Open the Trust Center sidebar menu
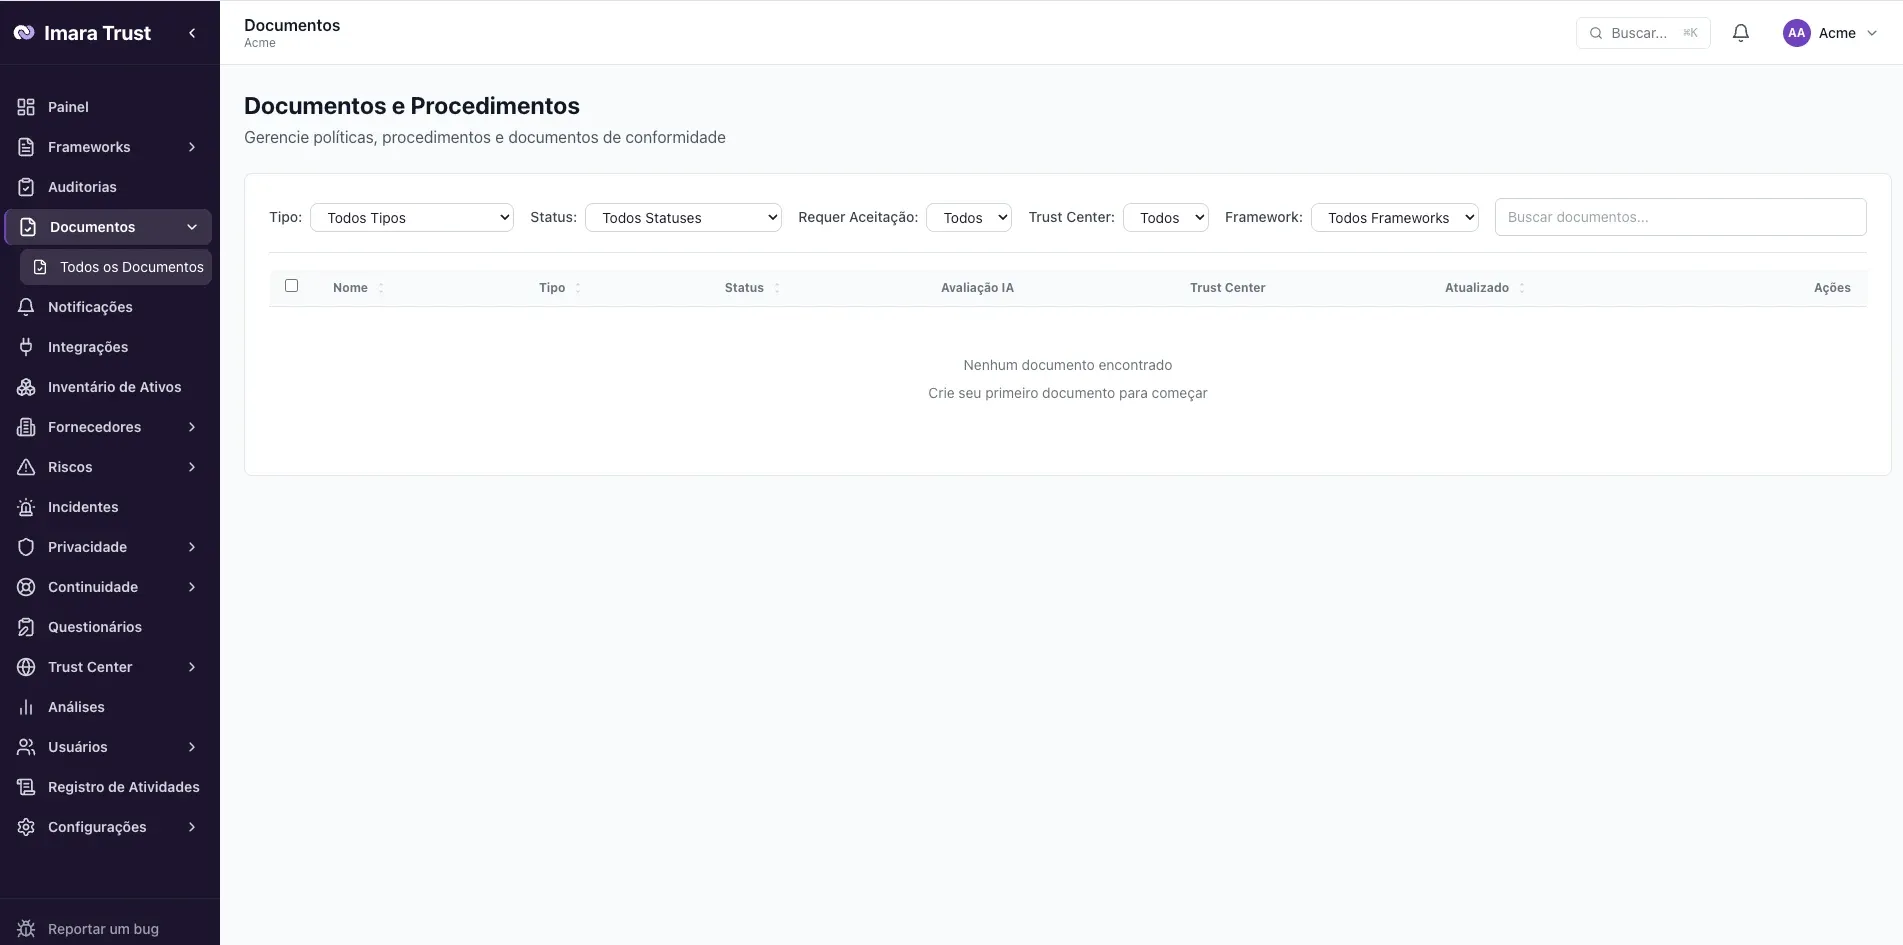The width and height of the screenshot is (1903, 945). (x=108, y=667)
